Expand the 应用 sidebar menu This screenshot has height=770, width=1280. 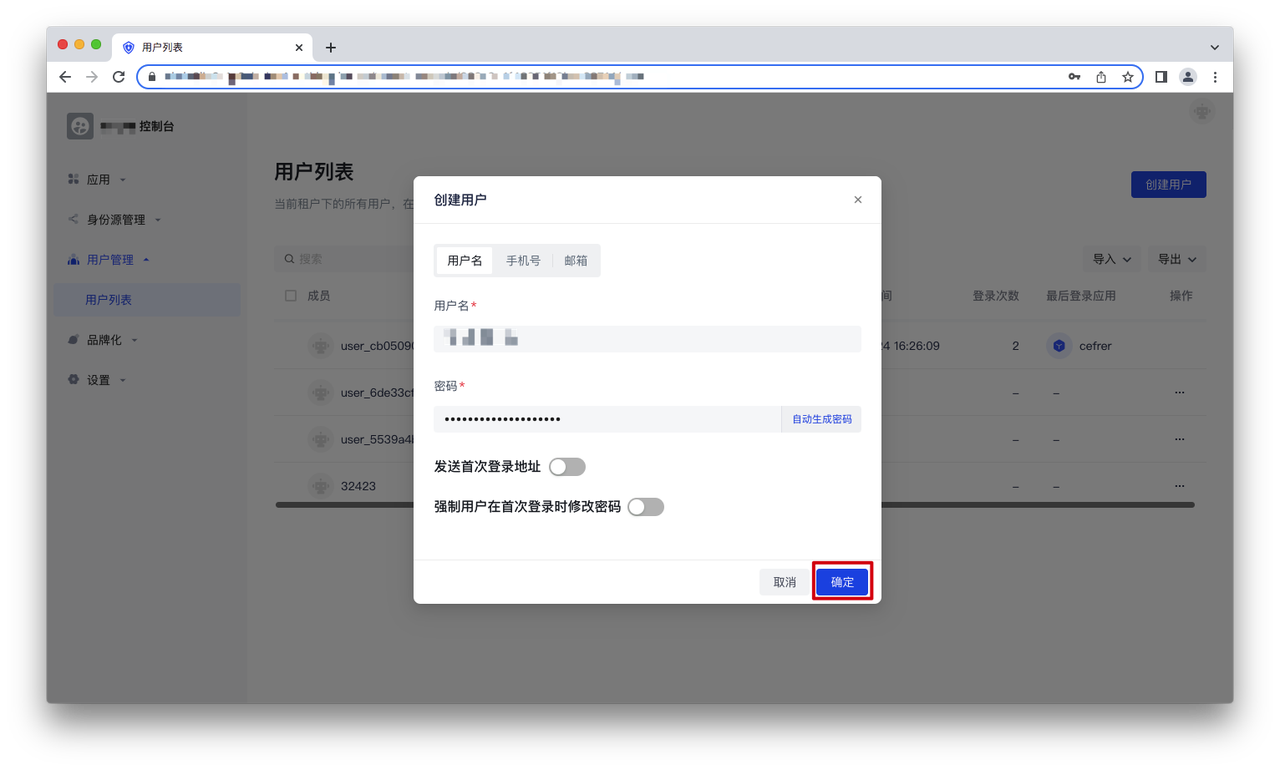(98, 180)
